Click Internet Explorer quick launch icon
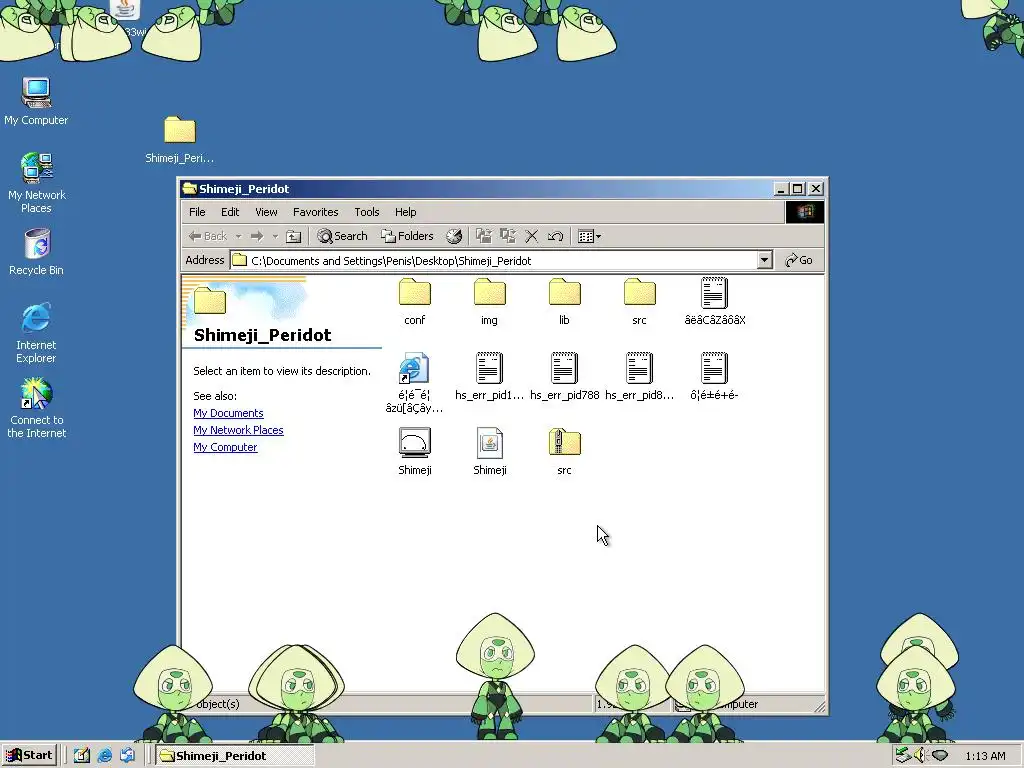1024x768 pixels. point(104,756)
